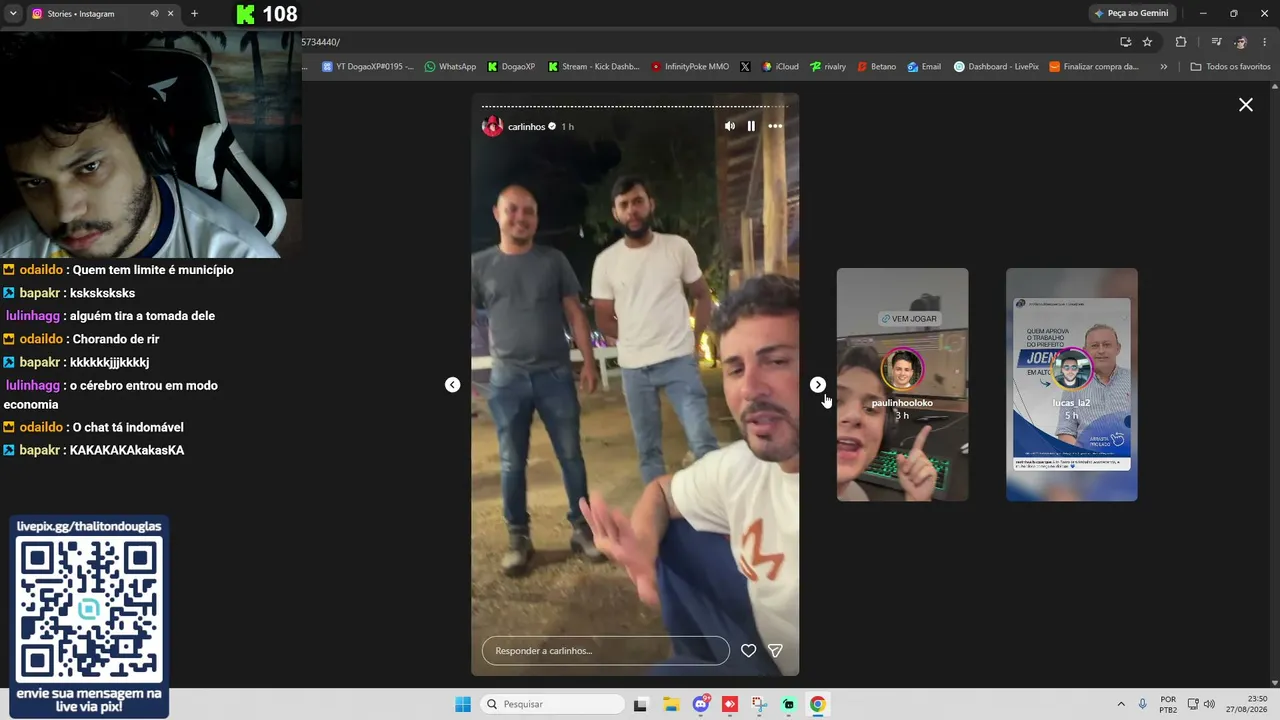Viewport: 1280px width, 720px height.
Task: Click chat message 'Quem tem limite é município'
Action: pos(153,270)
